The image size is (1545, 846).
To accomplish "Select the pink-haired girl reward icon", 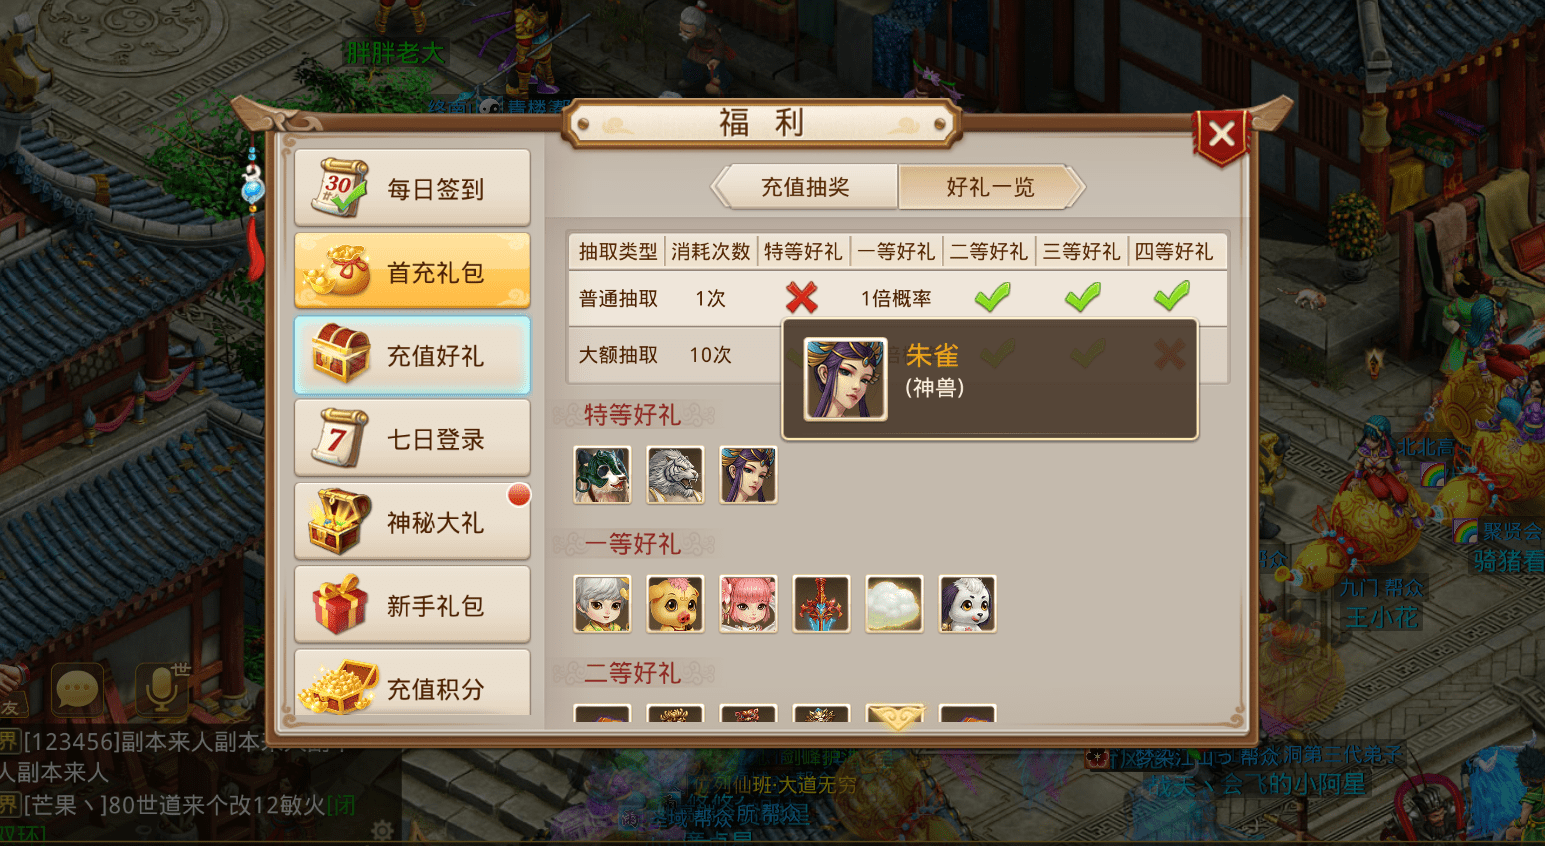I will (748, 603).
